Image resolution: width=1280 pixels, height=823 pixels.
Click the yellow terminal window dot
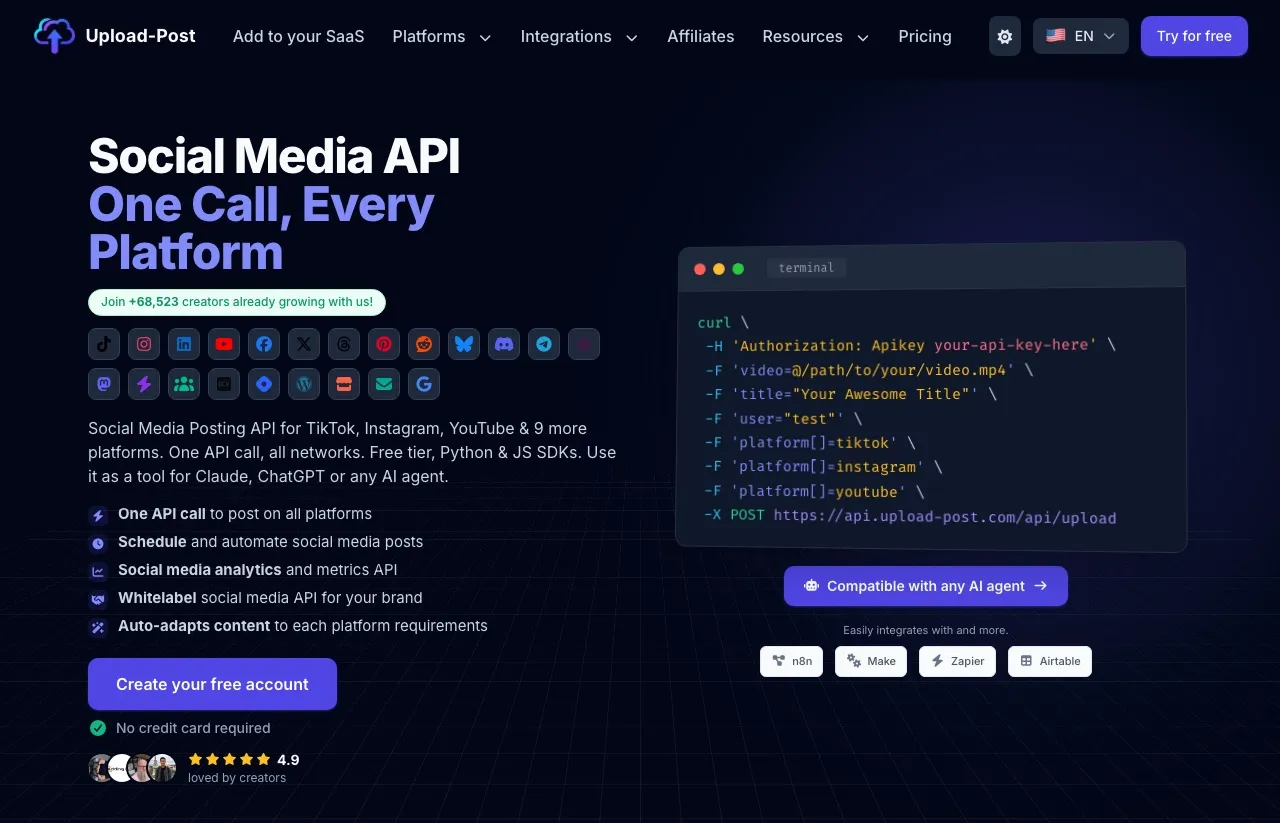tap(719, 269)
